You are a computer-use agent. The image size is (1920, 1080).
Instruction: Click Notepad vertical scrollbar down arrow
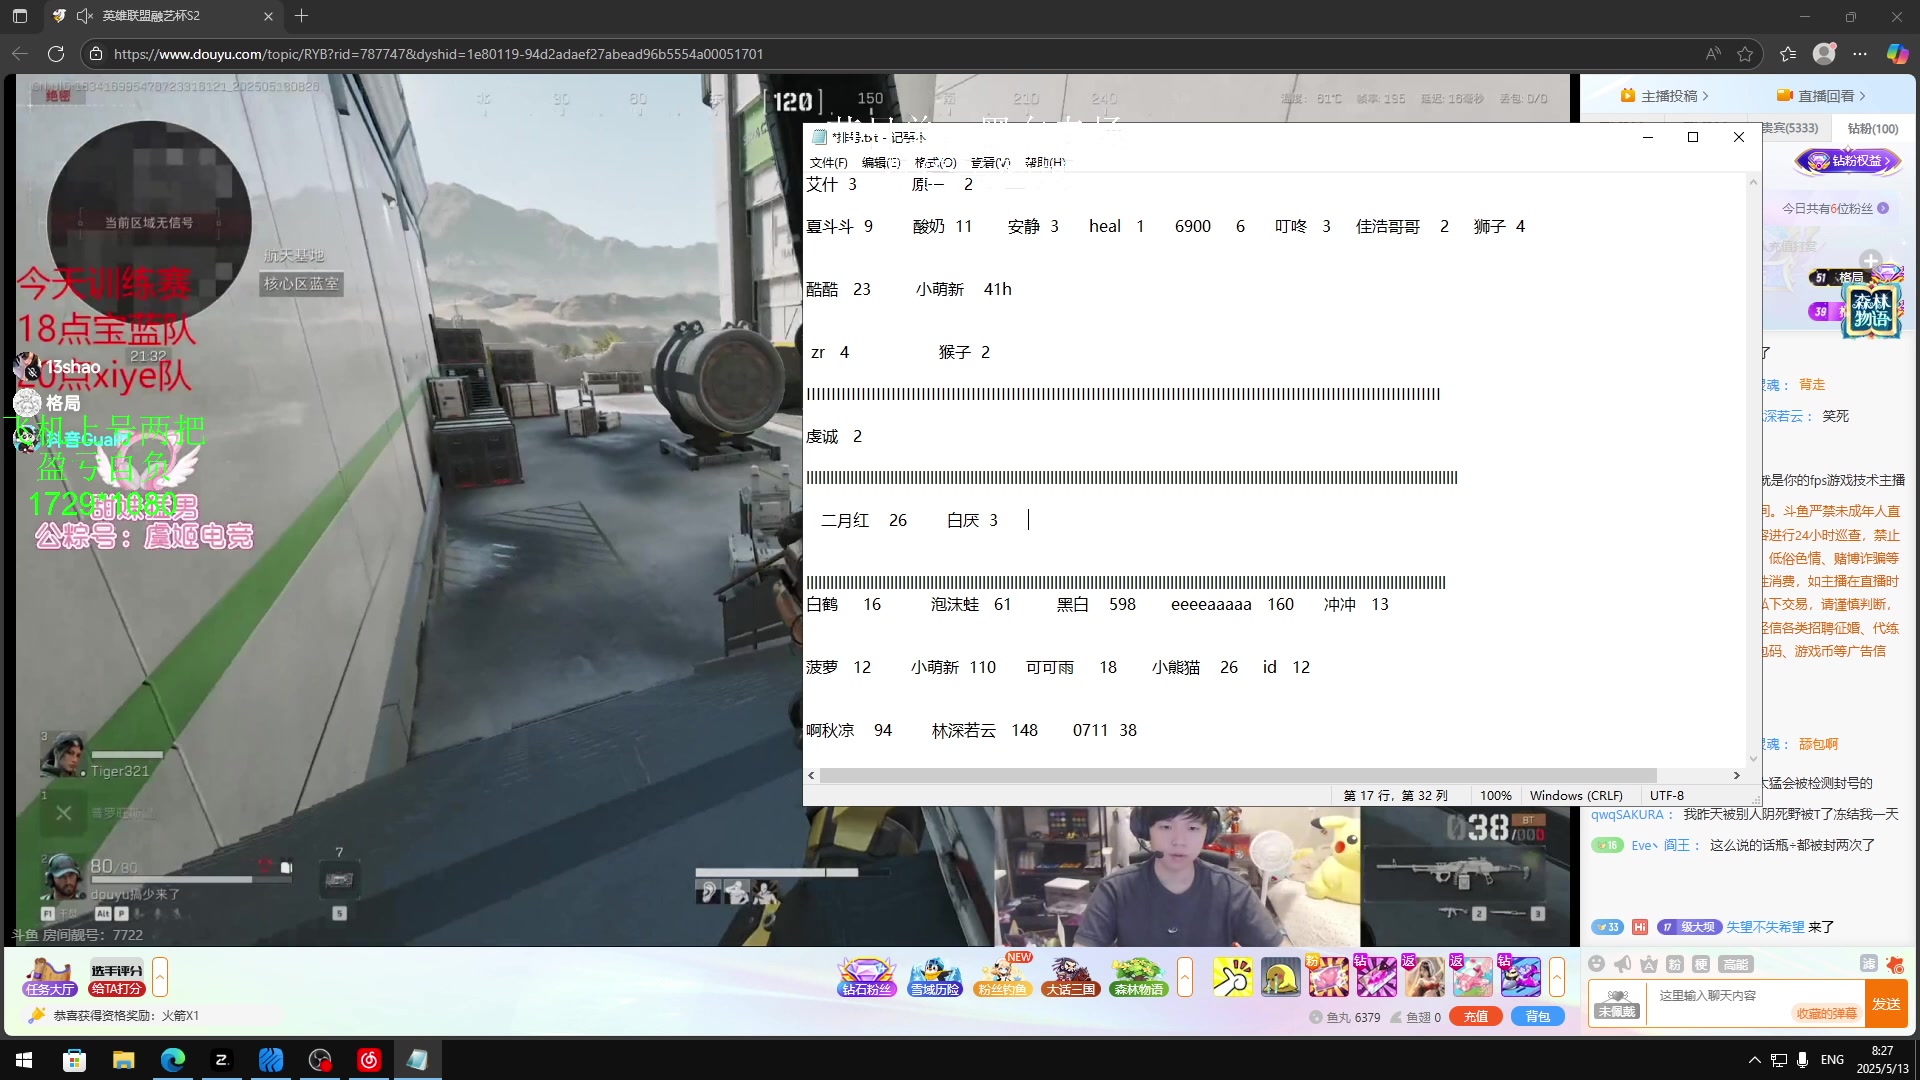(x=1753, y=759)
